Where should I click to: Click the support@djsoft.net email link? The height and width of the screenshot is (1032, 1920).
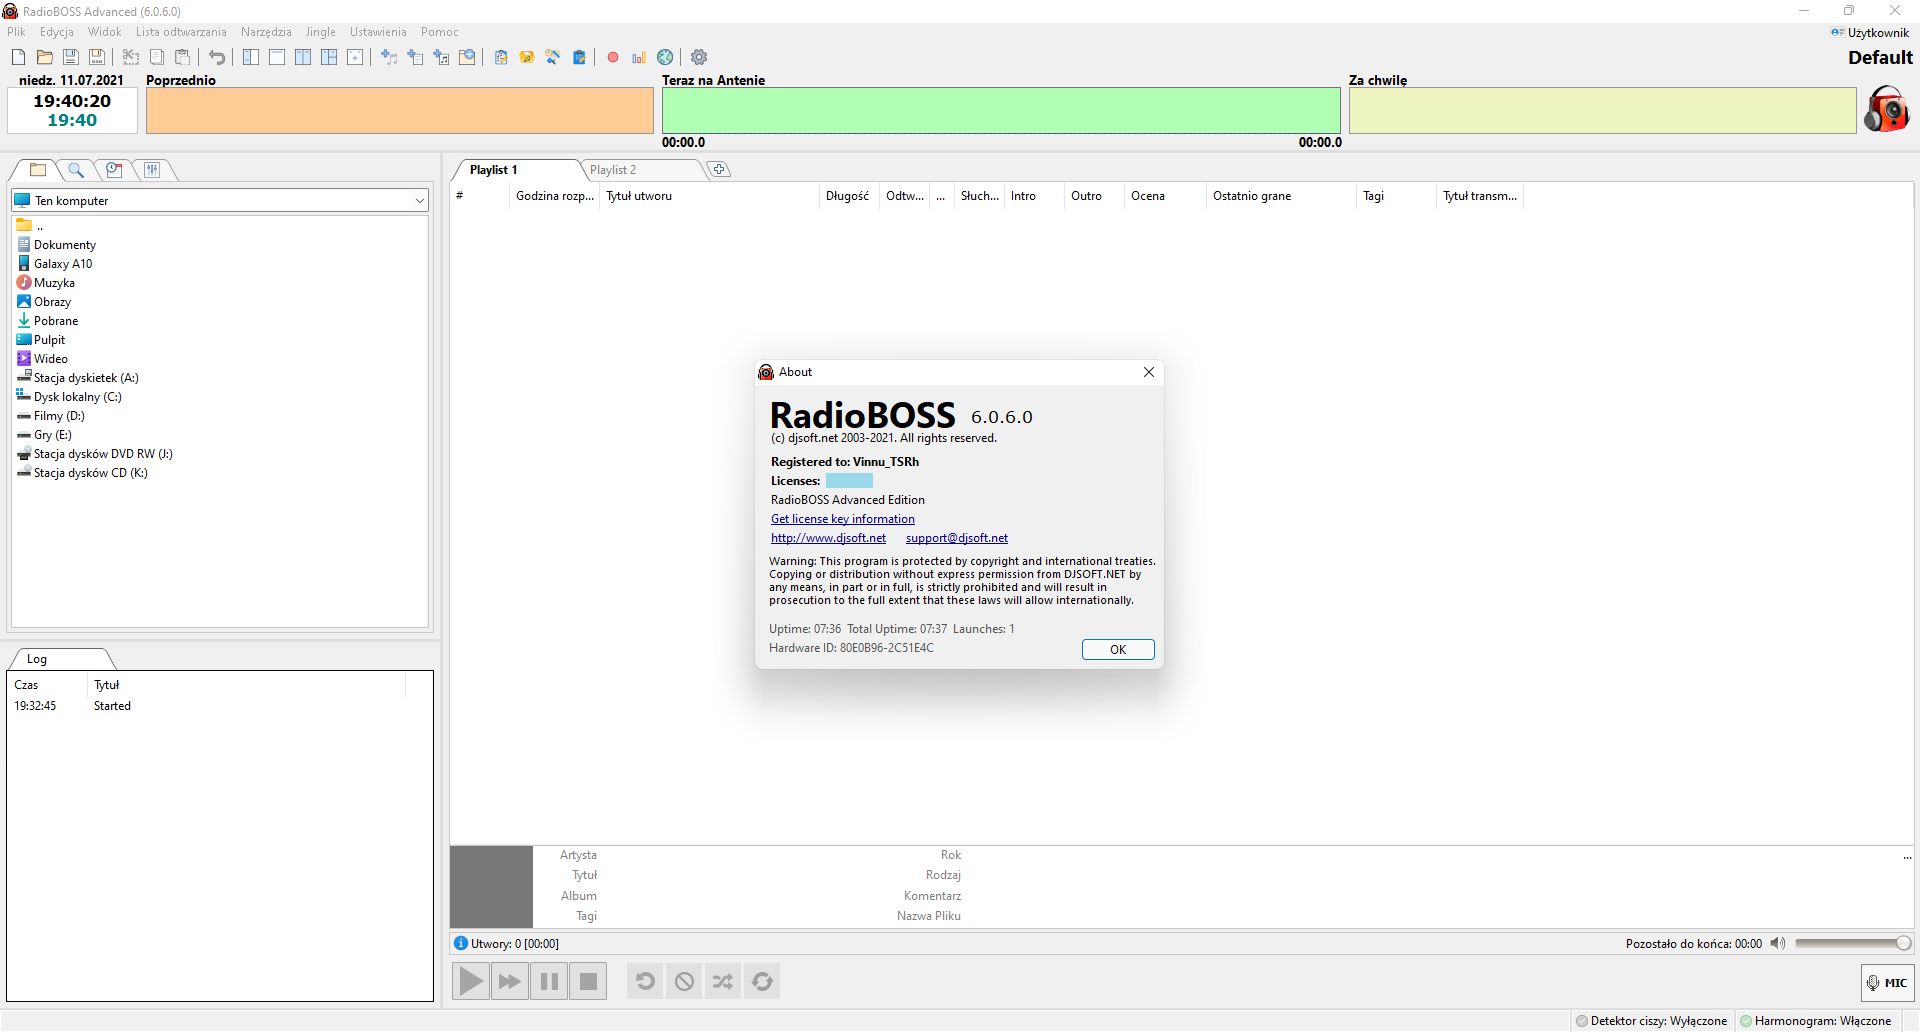[x=957, y=538]
